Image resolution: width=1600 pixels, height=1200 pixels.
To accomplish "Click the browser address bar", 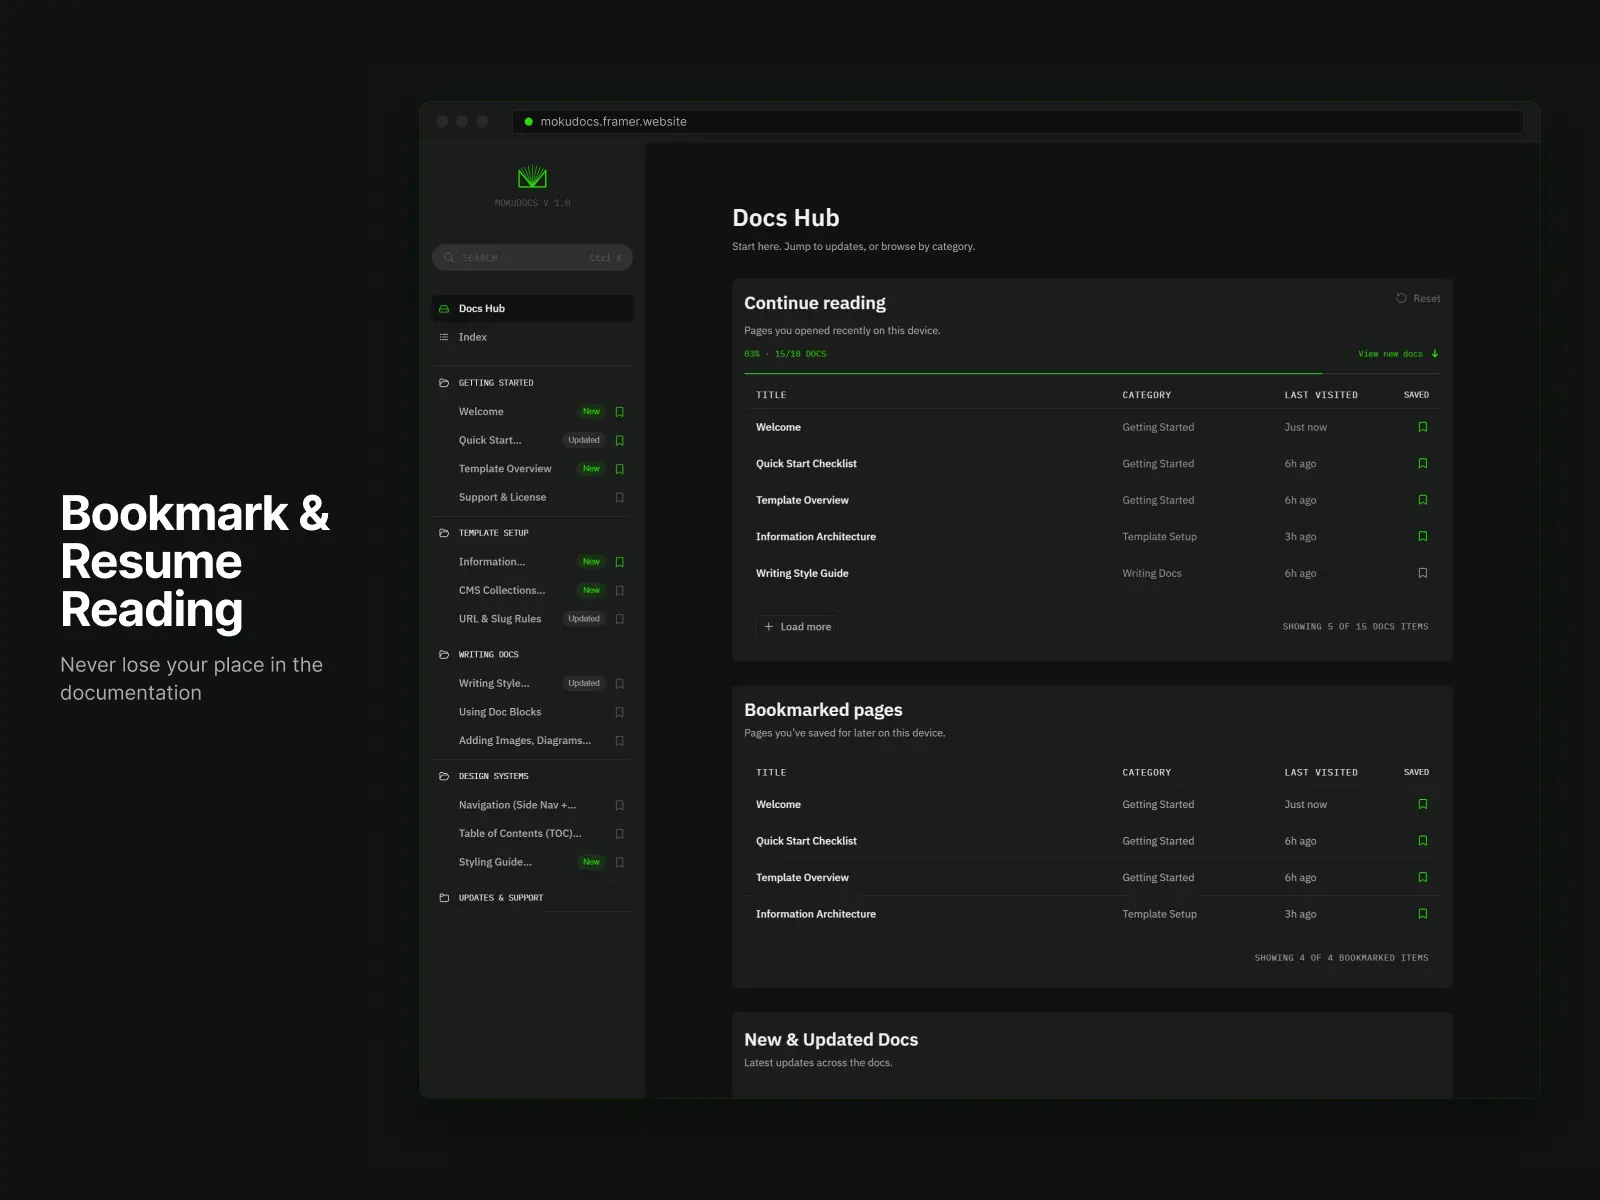I will pos(1018,122).
